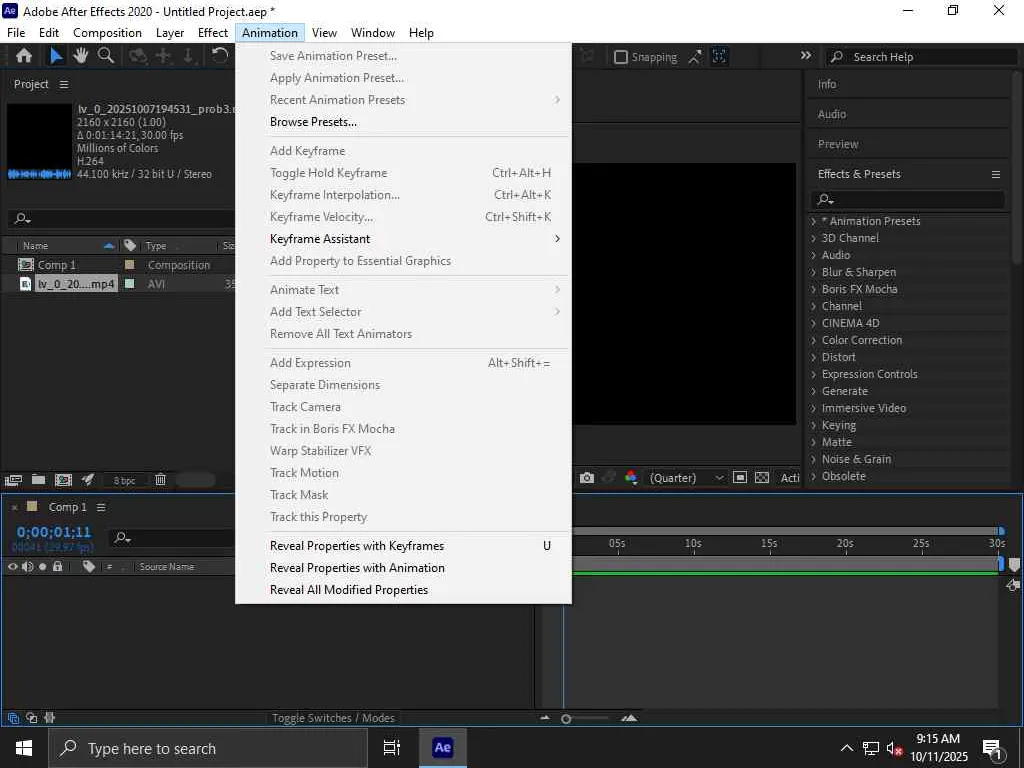Click the Effects & Presets search field
The image size is (1024, 768).
coord(908,199)
